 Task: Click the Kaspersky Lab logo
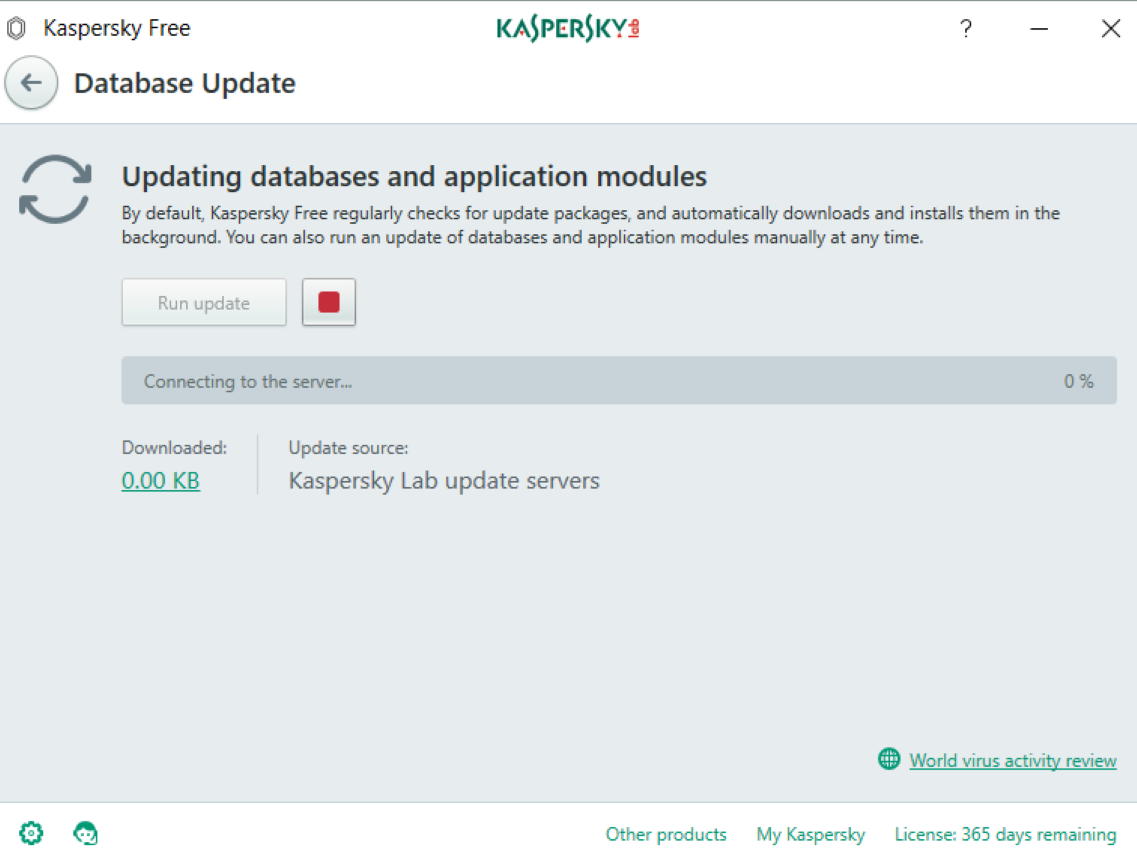tap(567, 28)
